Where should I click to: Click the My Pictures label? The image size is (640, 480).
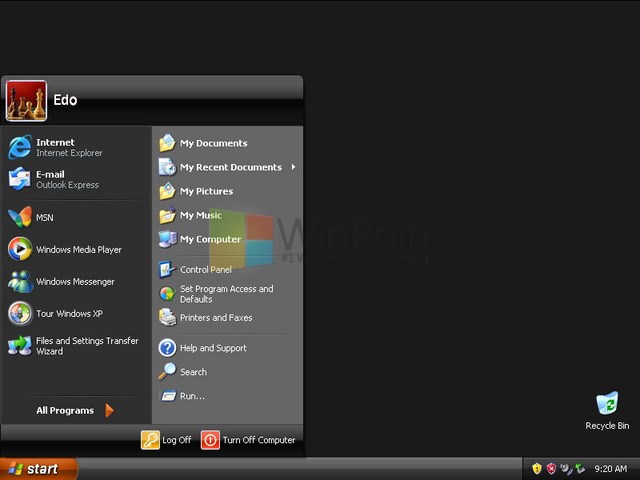click(x=207, y=191)
